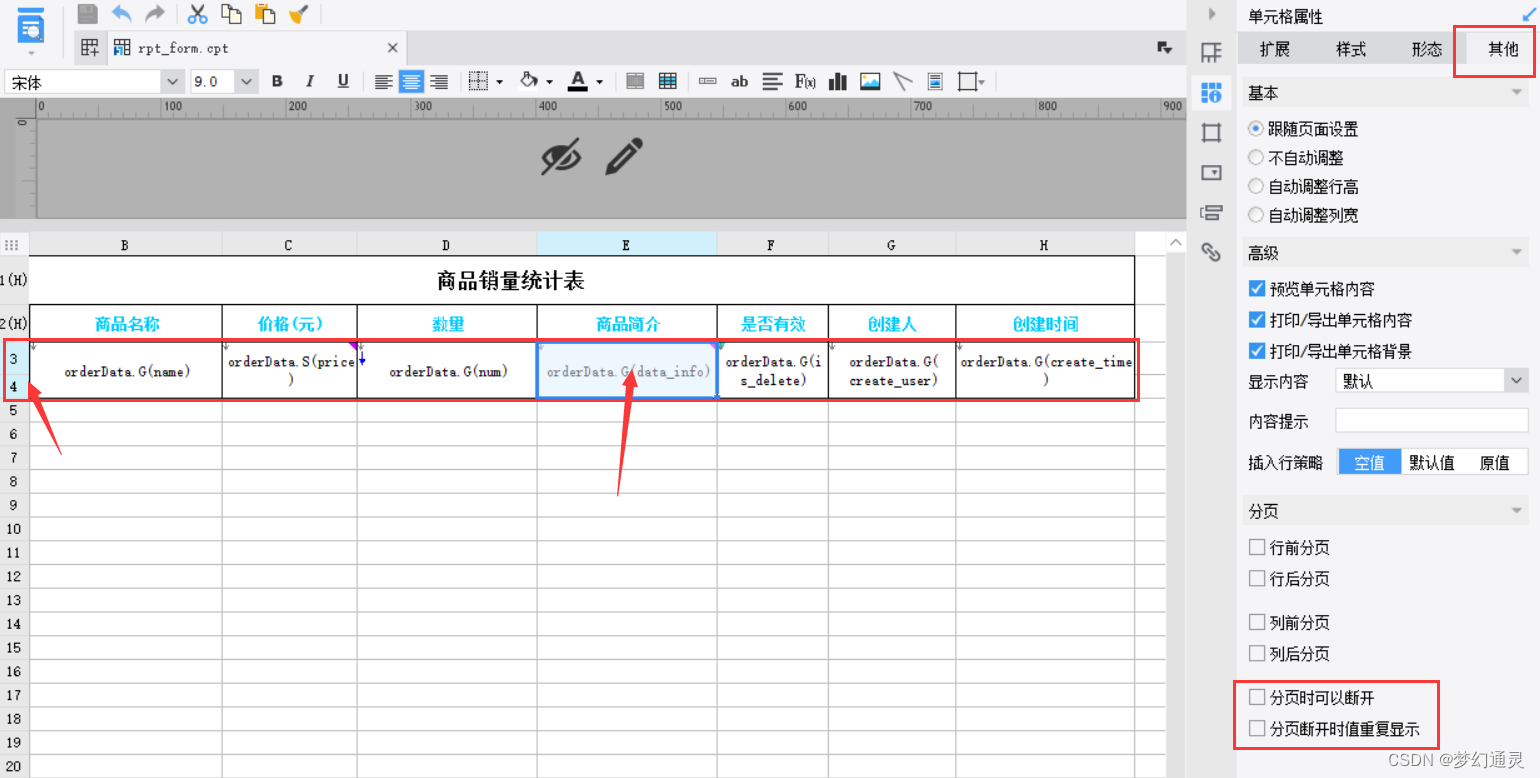Image resolution: width=1540 pixels, height=778 pixels.
Task: Open conditional attributes sidebar icon
Action: [1211, 212]
